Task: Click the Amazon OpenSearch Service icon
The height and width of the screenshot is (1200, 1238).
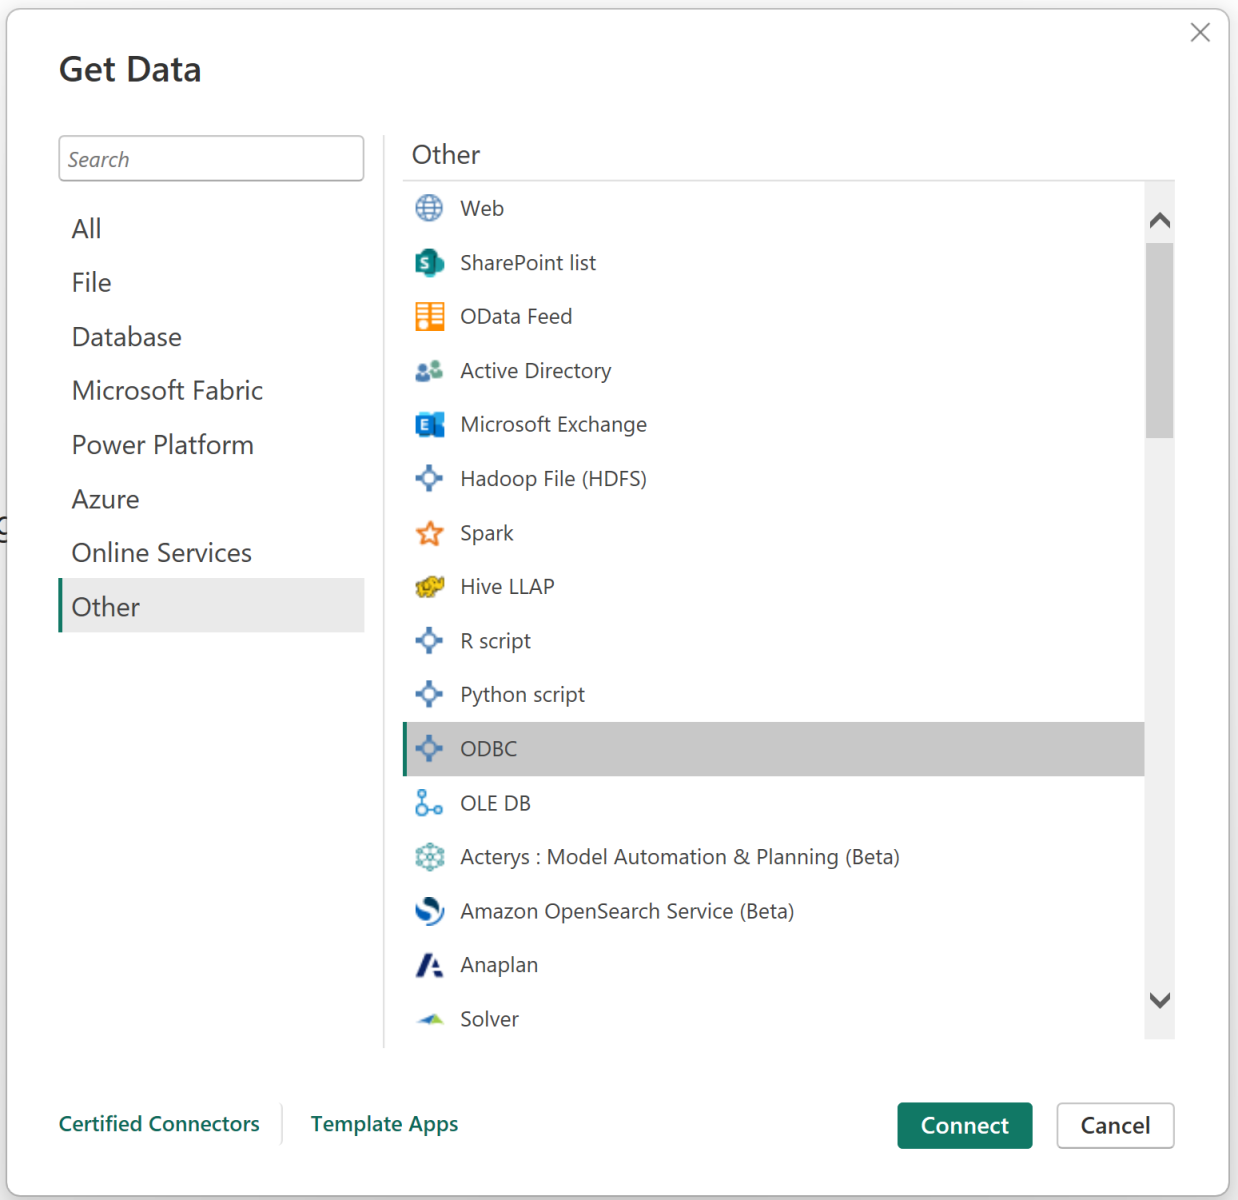Action: (429, 911)
